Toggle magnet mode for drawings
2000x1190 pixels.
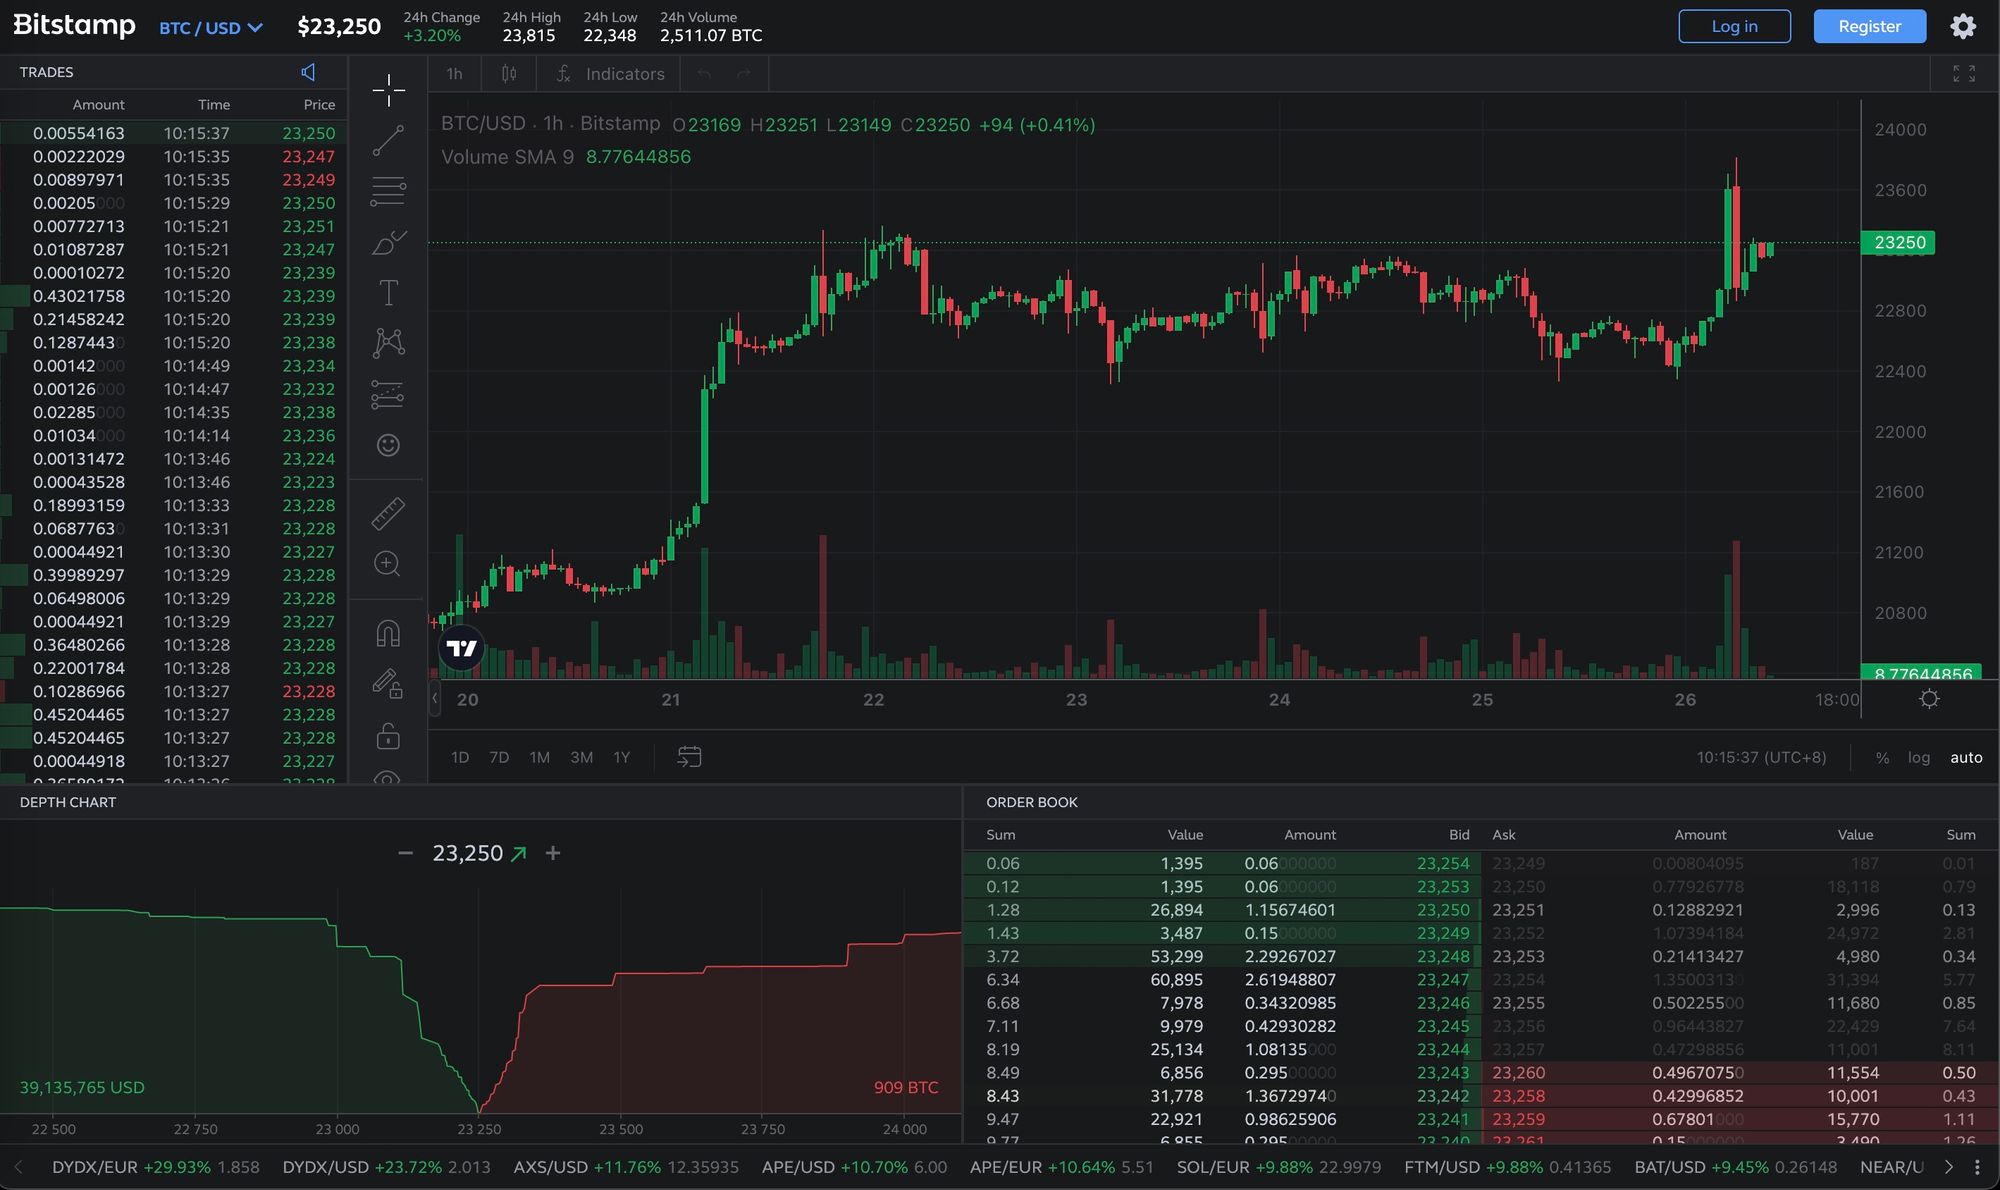[x=388, y=633]
